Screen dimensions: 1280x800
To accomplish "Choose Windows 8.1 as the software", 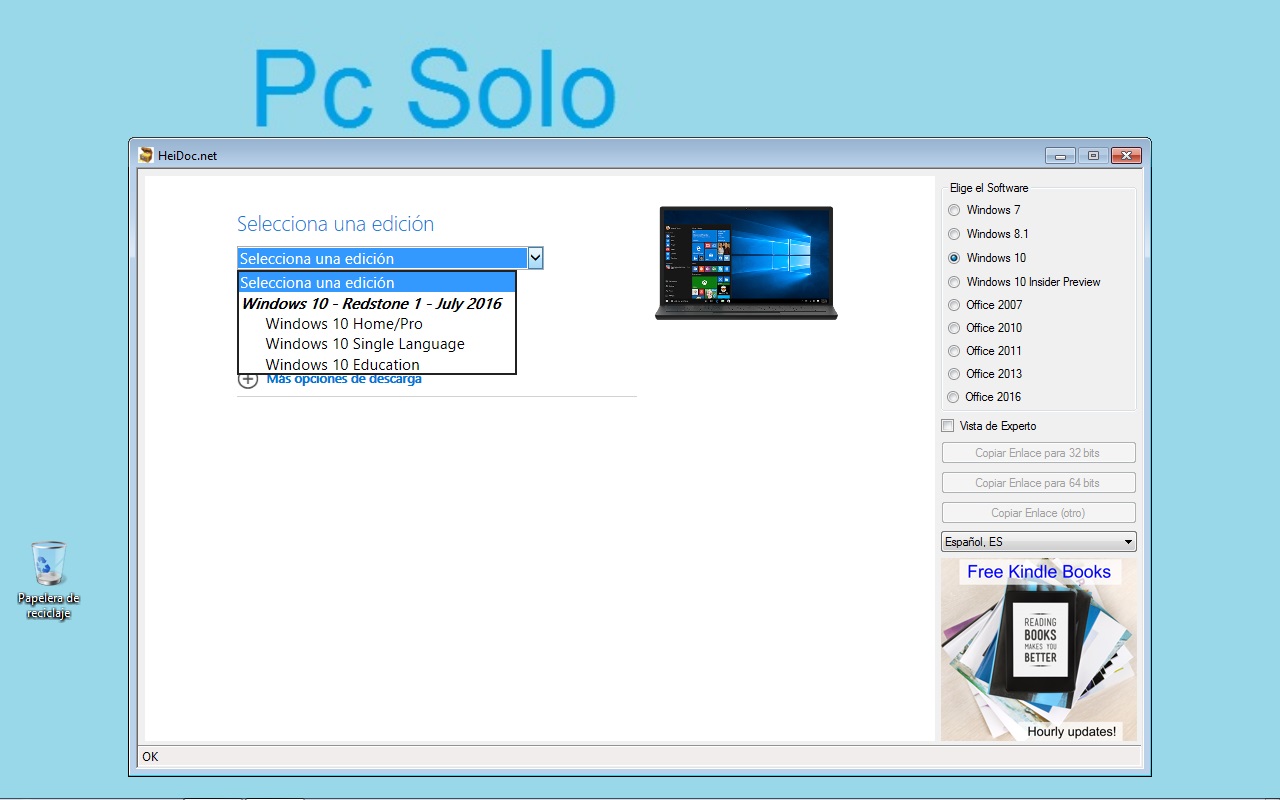I will [x=953, y=234].
